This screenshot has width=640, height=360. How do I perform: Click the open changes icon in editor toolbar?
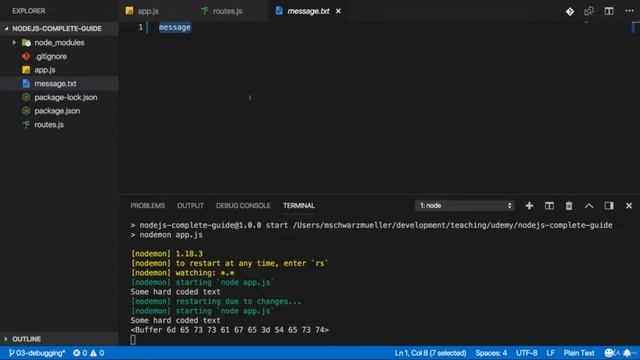tap(589, 11)
